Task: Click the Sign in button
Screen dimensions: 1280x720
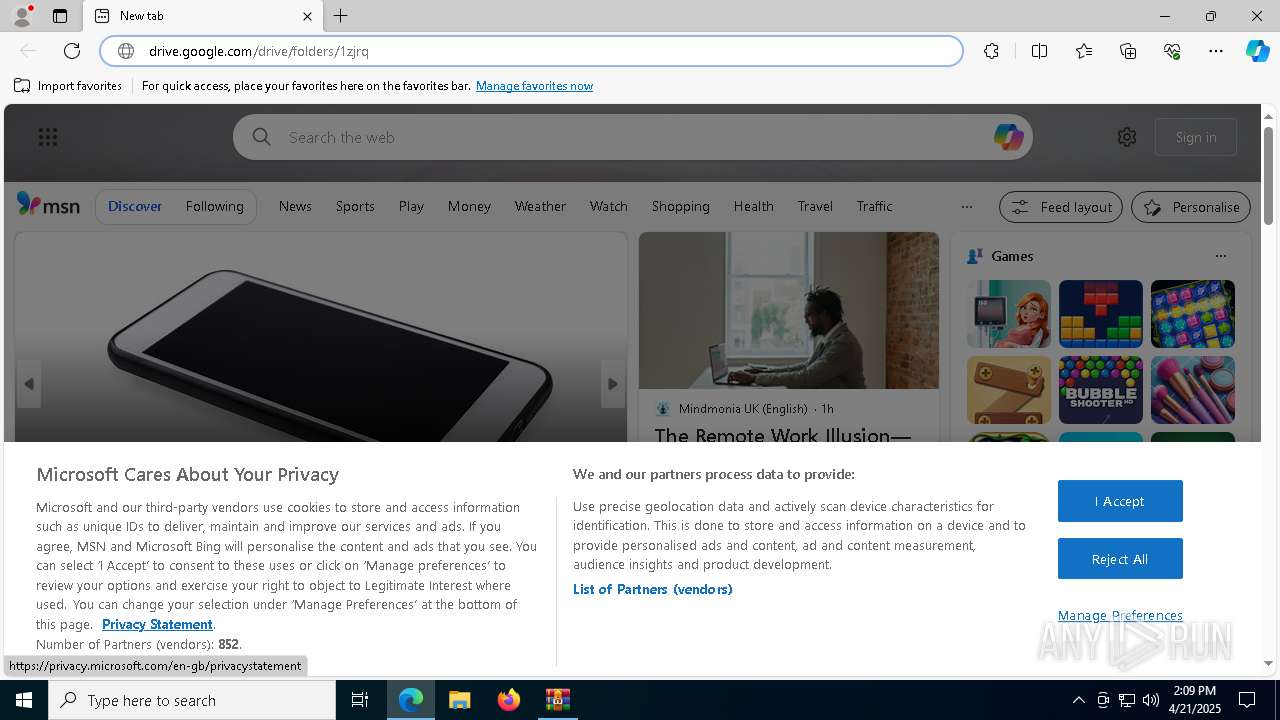Action: tap(1196, 137)
